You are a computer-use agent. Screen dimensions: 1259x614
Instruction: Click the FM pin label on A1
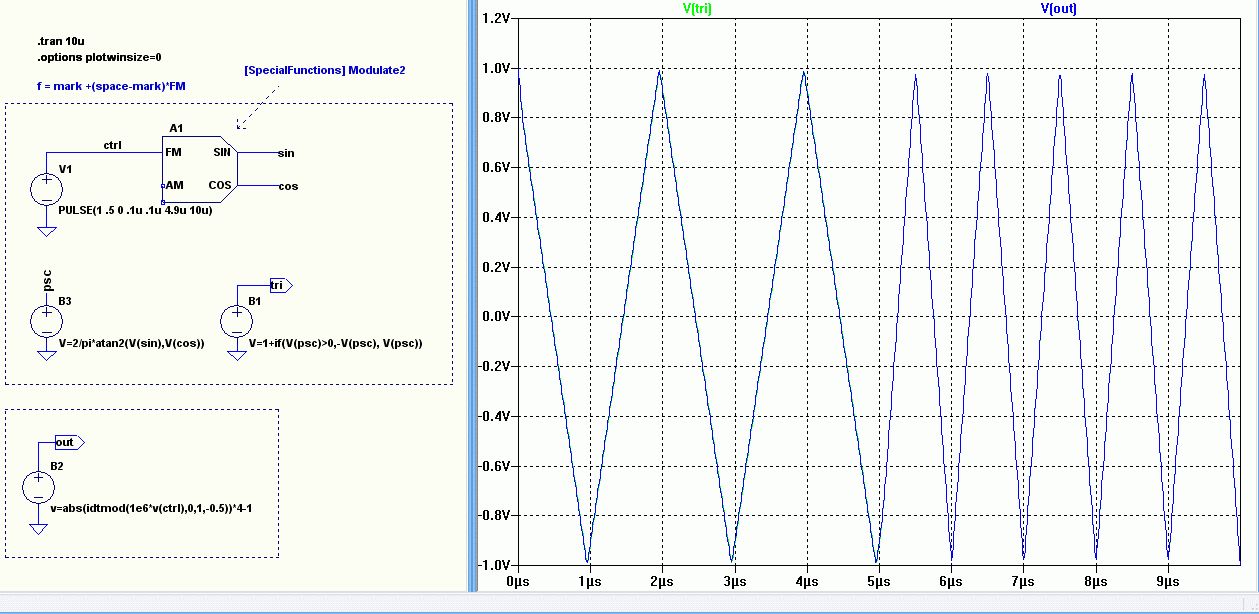(x=173, y=152)
